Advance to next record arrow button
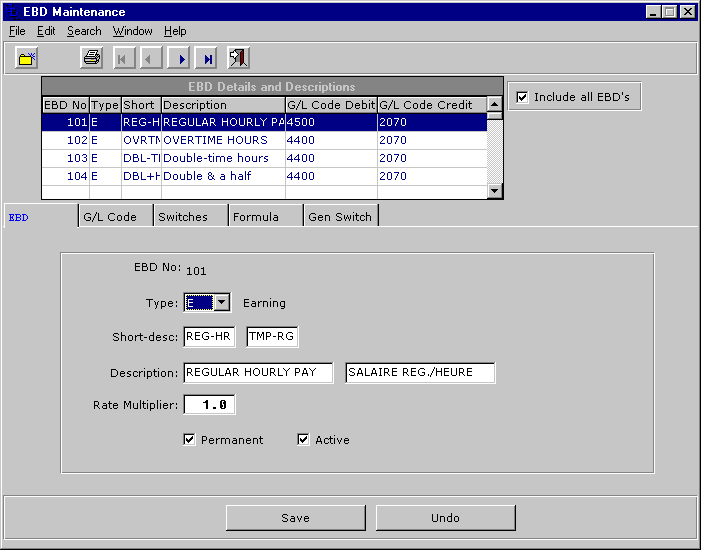Image resolution: width=701 pixels, height=550 pixels. (179, 58)
